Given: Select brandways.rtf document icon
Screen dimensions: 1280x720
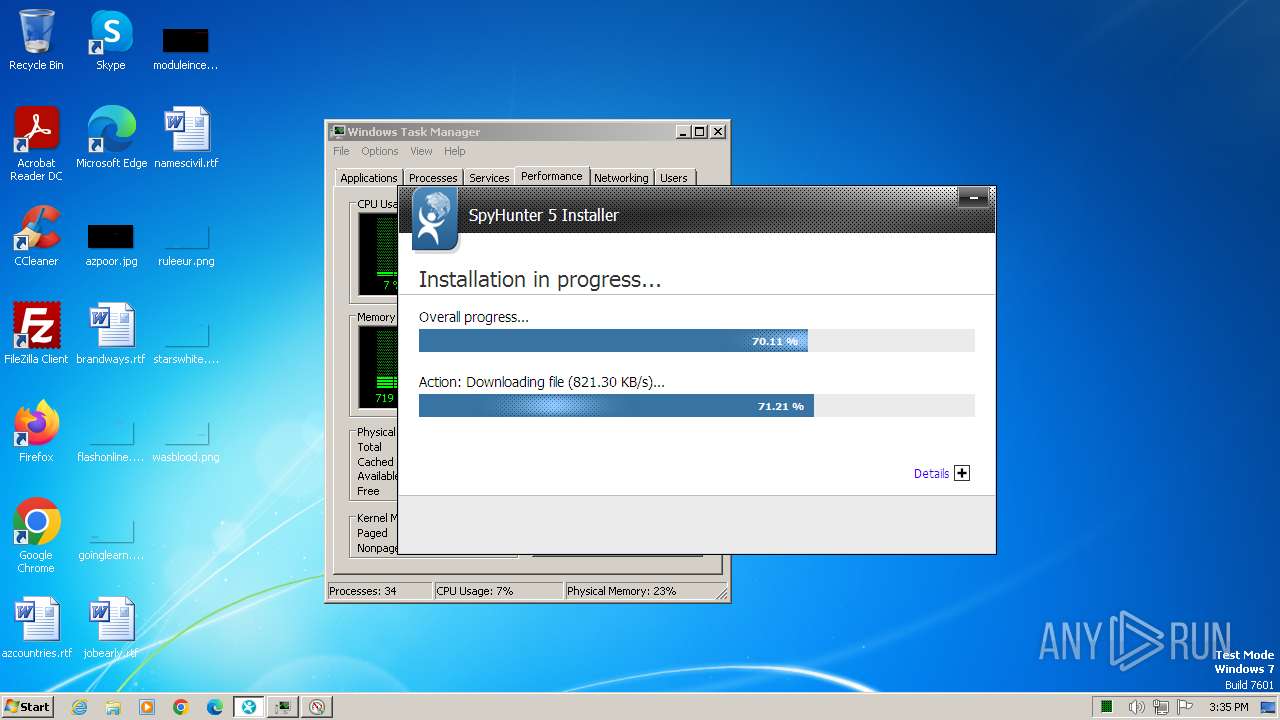Looking at the screenshot, I should 111,333.
